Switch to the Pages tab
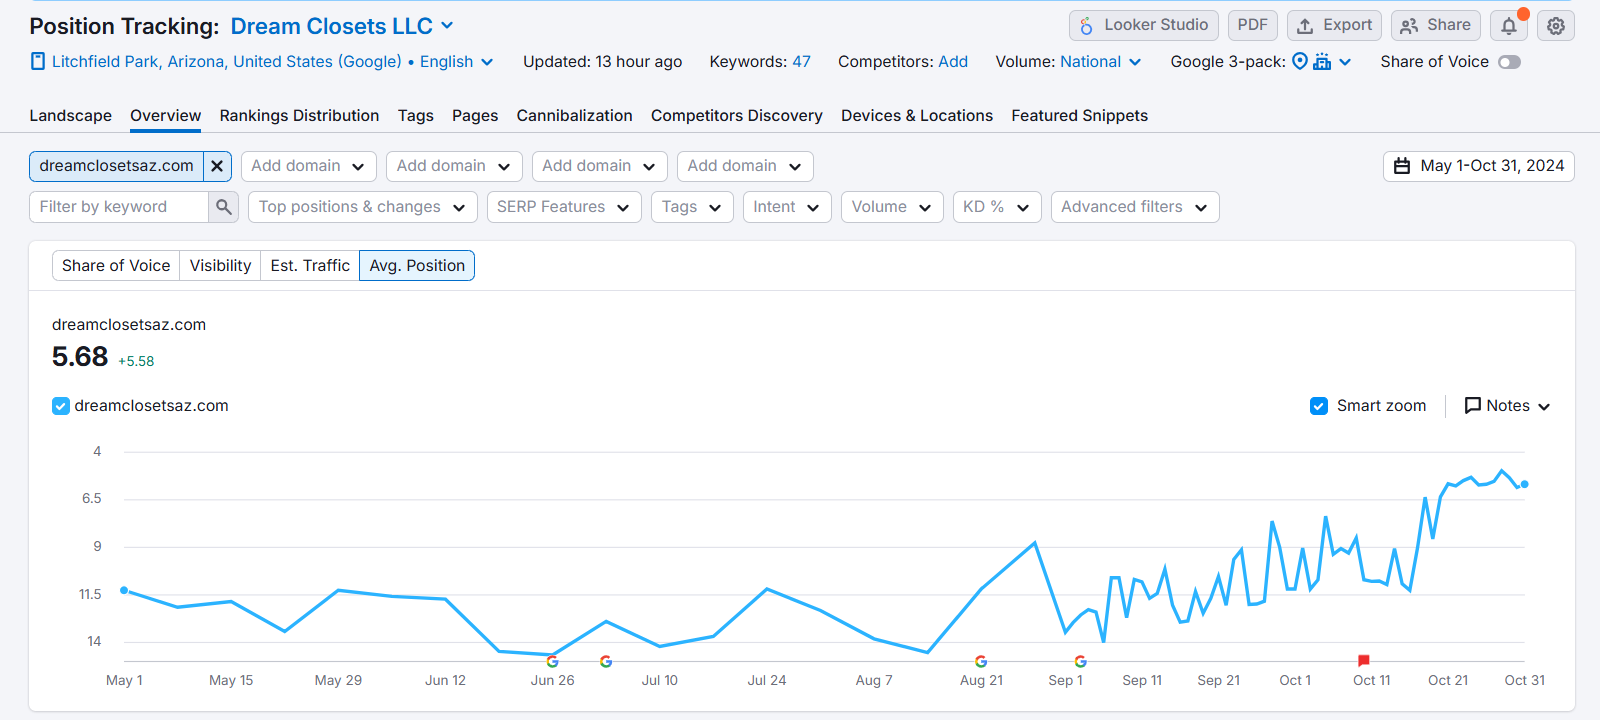Viewport: 1600px width, 720px height. coord(475,116)
